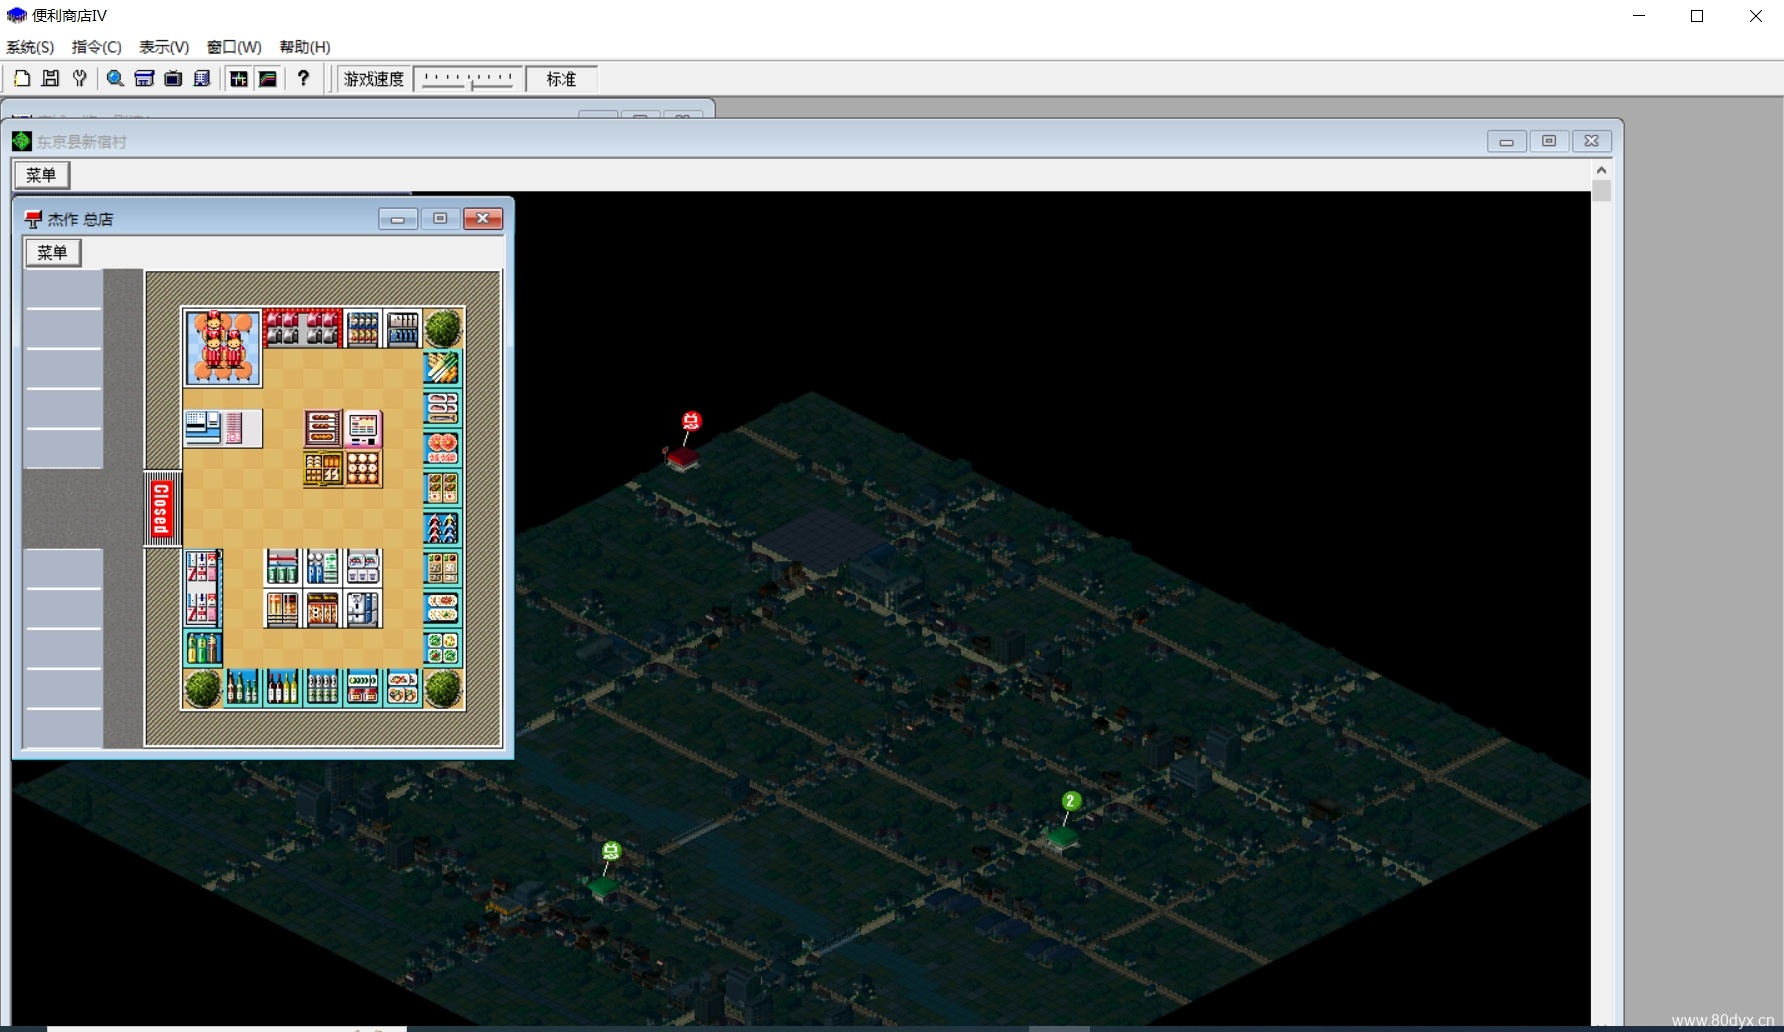This screenshot has width=1784, height=1032.
Task: Select the rice ball onigiri shelf on the right
Action: (x=442, y=528)
